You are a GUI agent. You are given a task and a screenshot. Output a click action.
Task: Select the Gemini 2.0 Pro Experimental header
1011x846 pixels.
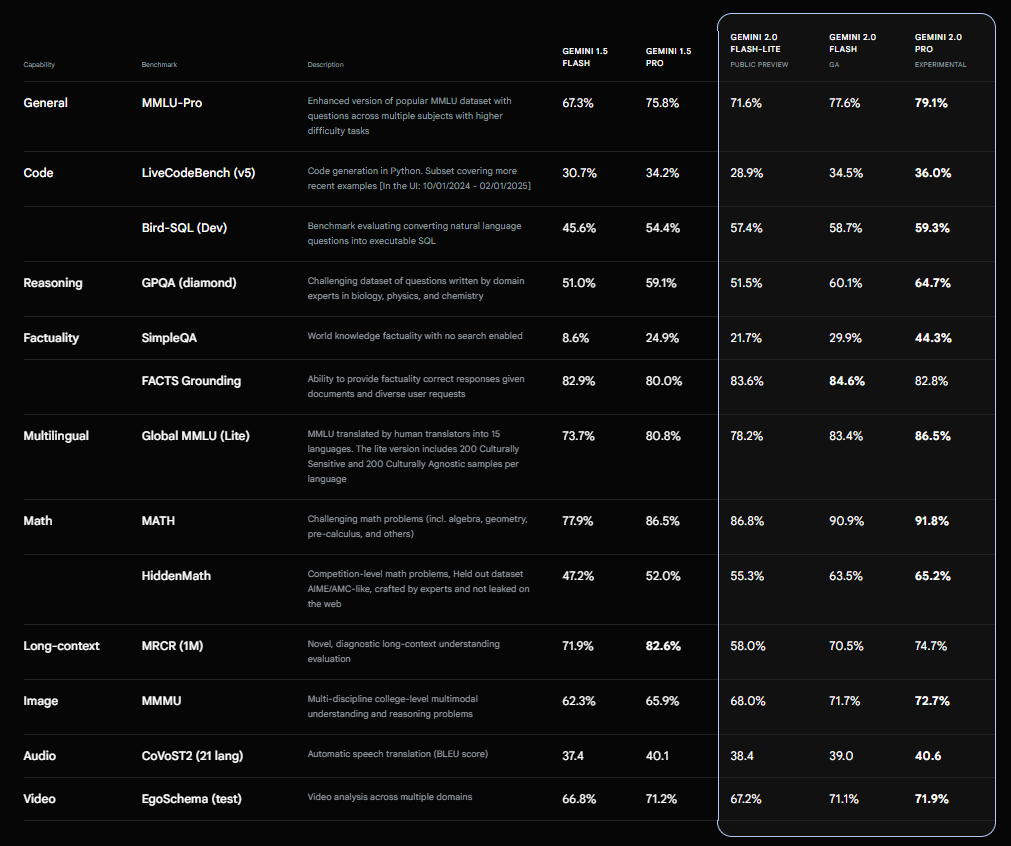[x=940, y=43]
